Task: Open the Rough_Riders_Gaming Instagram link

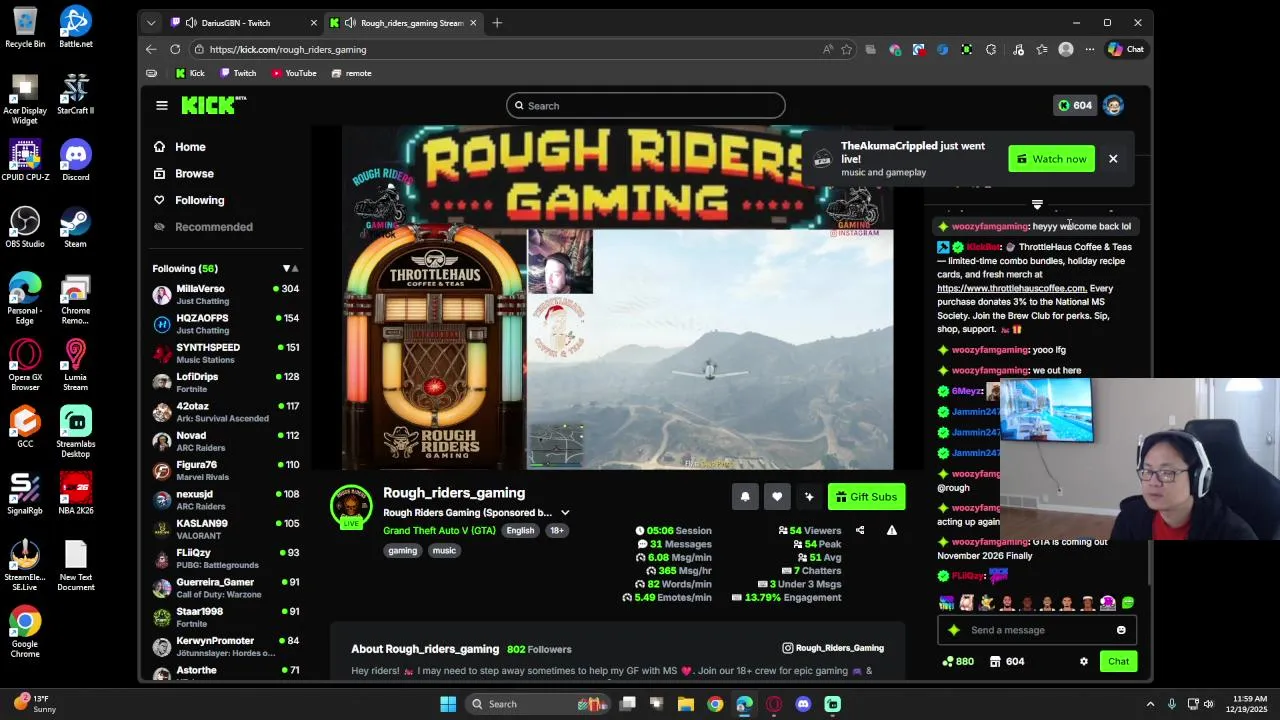Action: 833,648
